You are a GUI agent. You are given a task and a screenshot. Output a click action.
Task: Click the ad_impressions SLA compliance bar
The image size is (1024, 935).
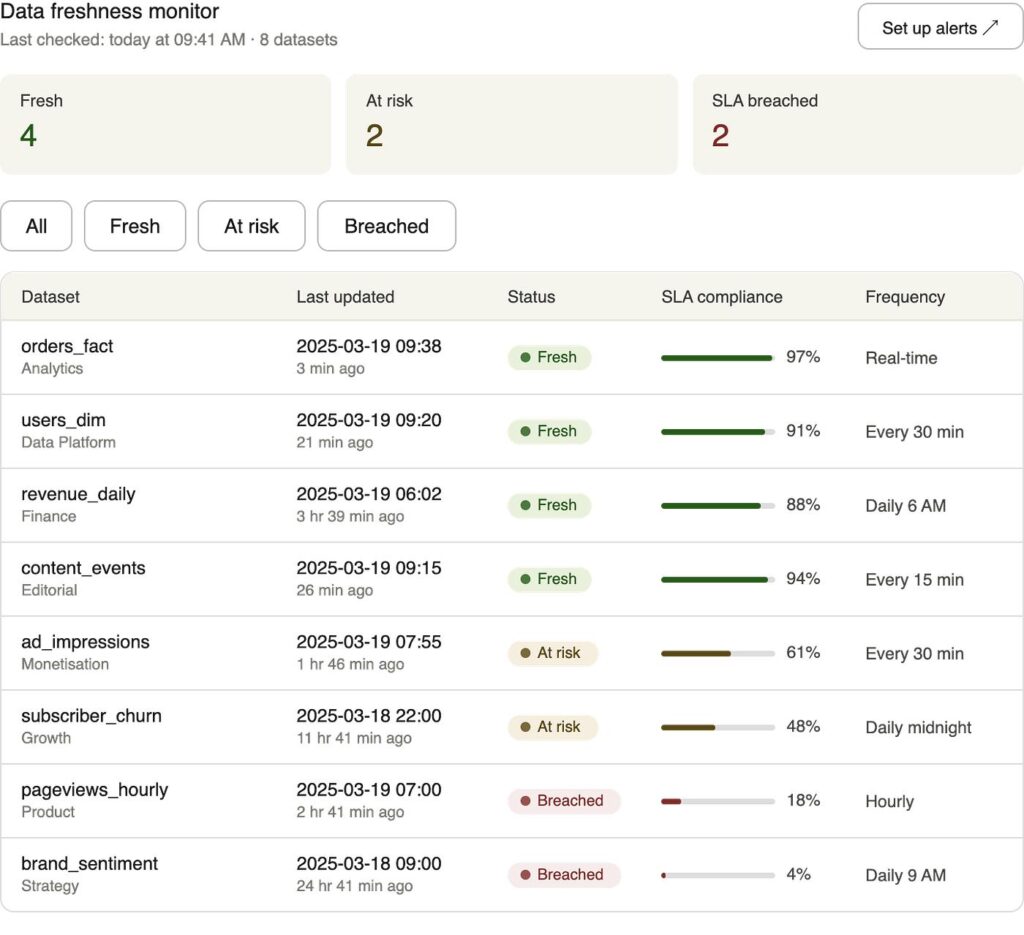(x=718, y=654)
